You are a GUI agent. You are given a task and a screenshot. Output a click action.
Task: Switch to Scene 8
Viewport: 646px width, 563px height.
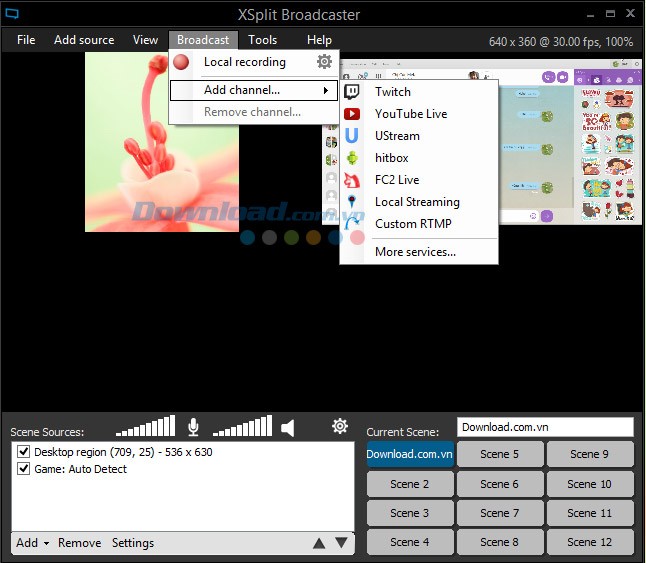[x=500, y=542]
